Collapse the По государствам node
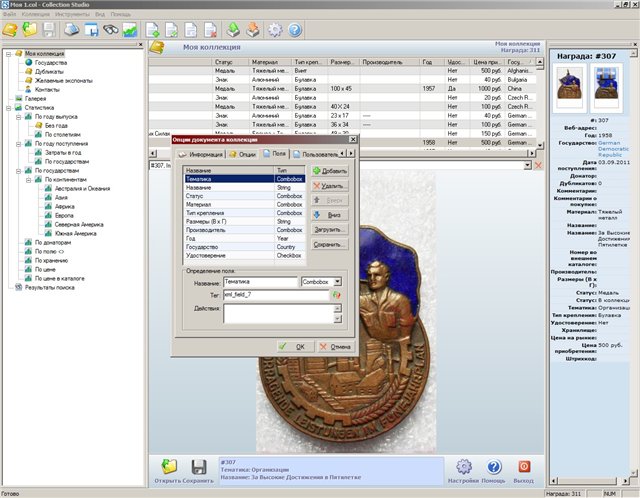 tap(18, 171)
